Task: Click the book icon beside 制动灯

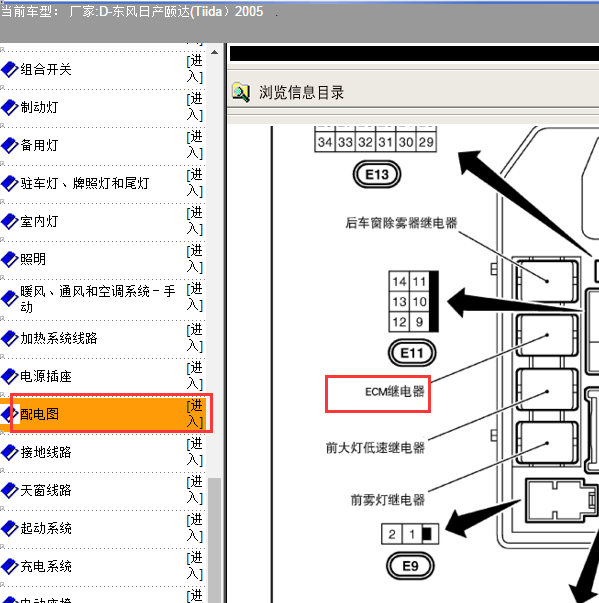Action: (x=10, y=107)
